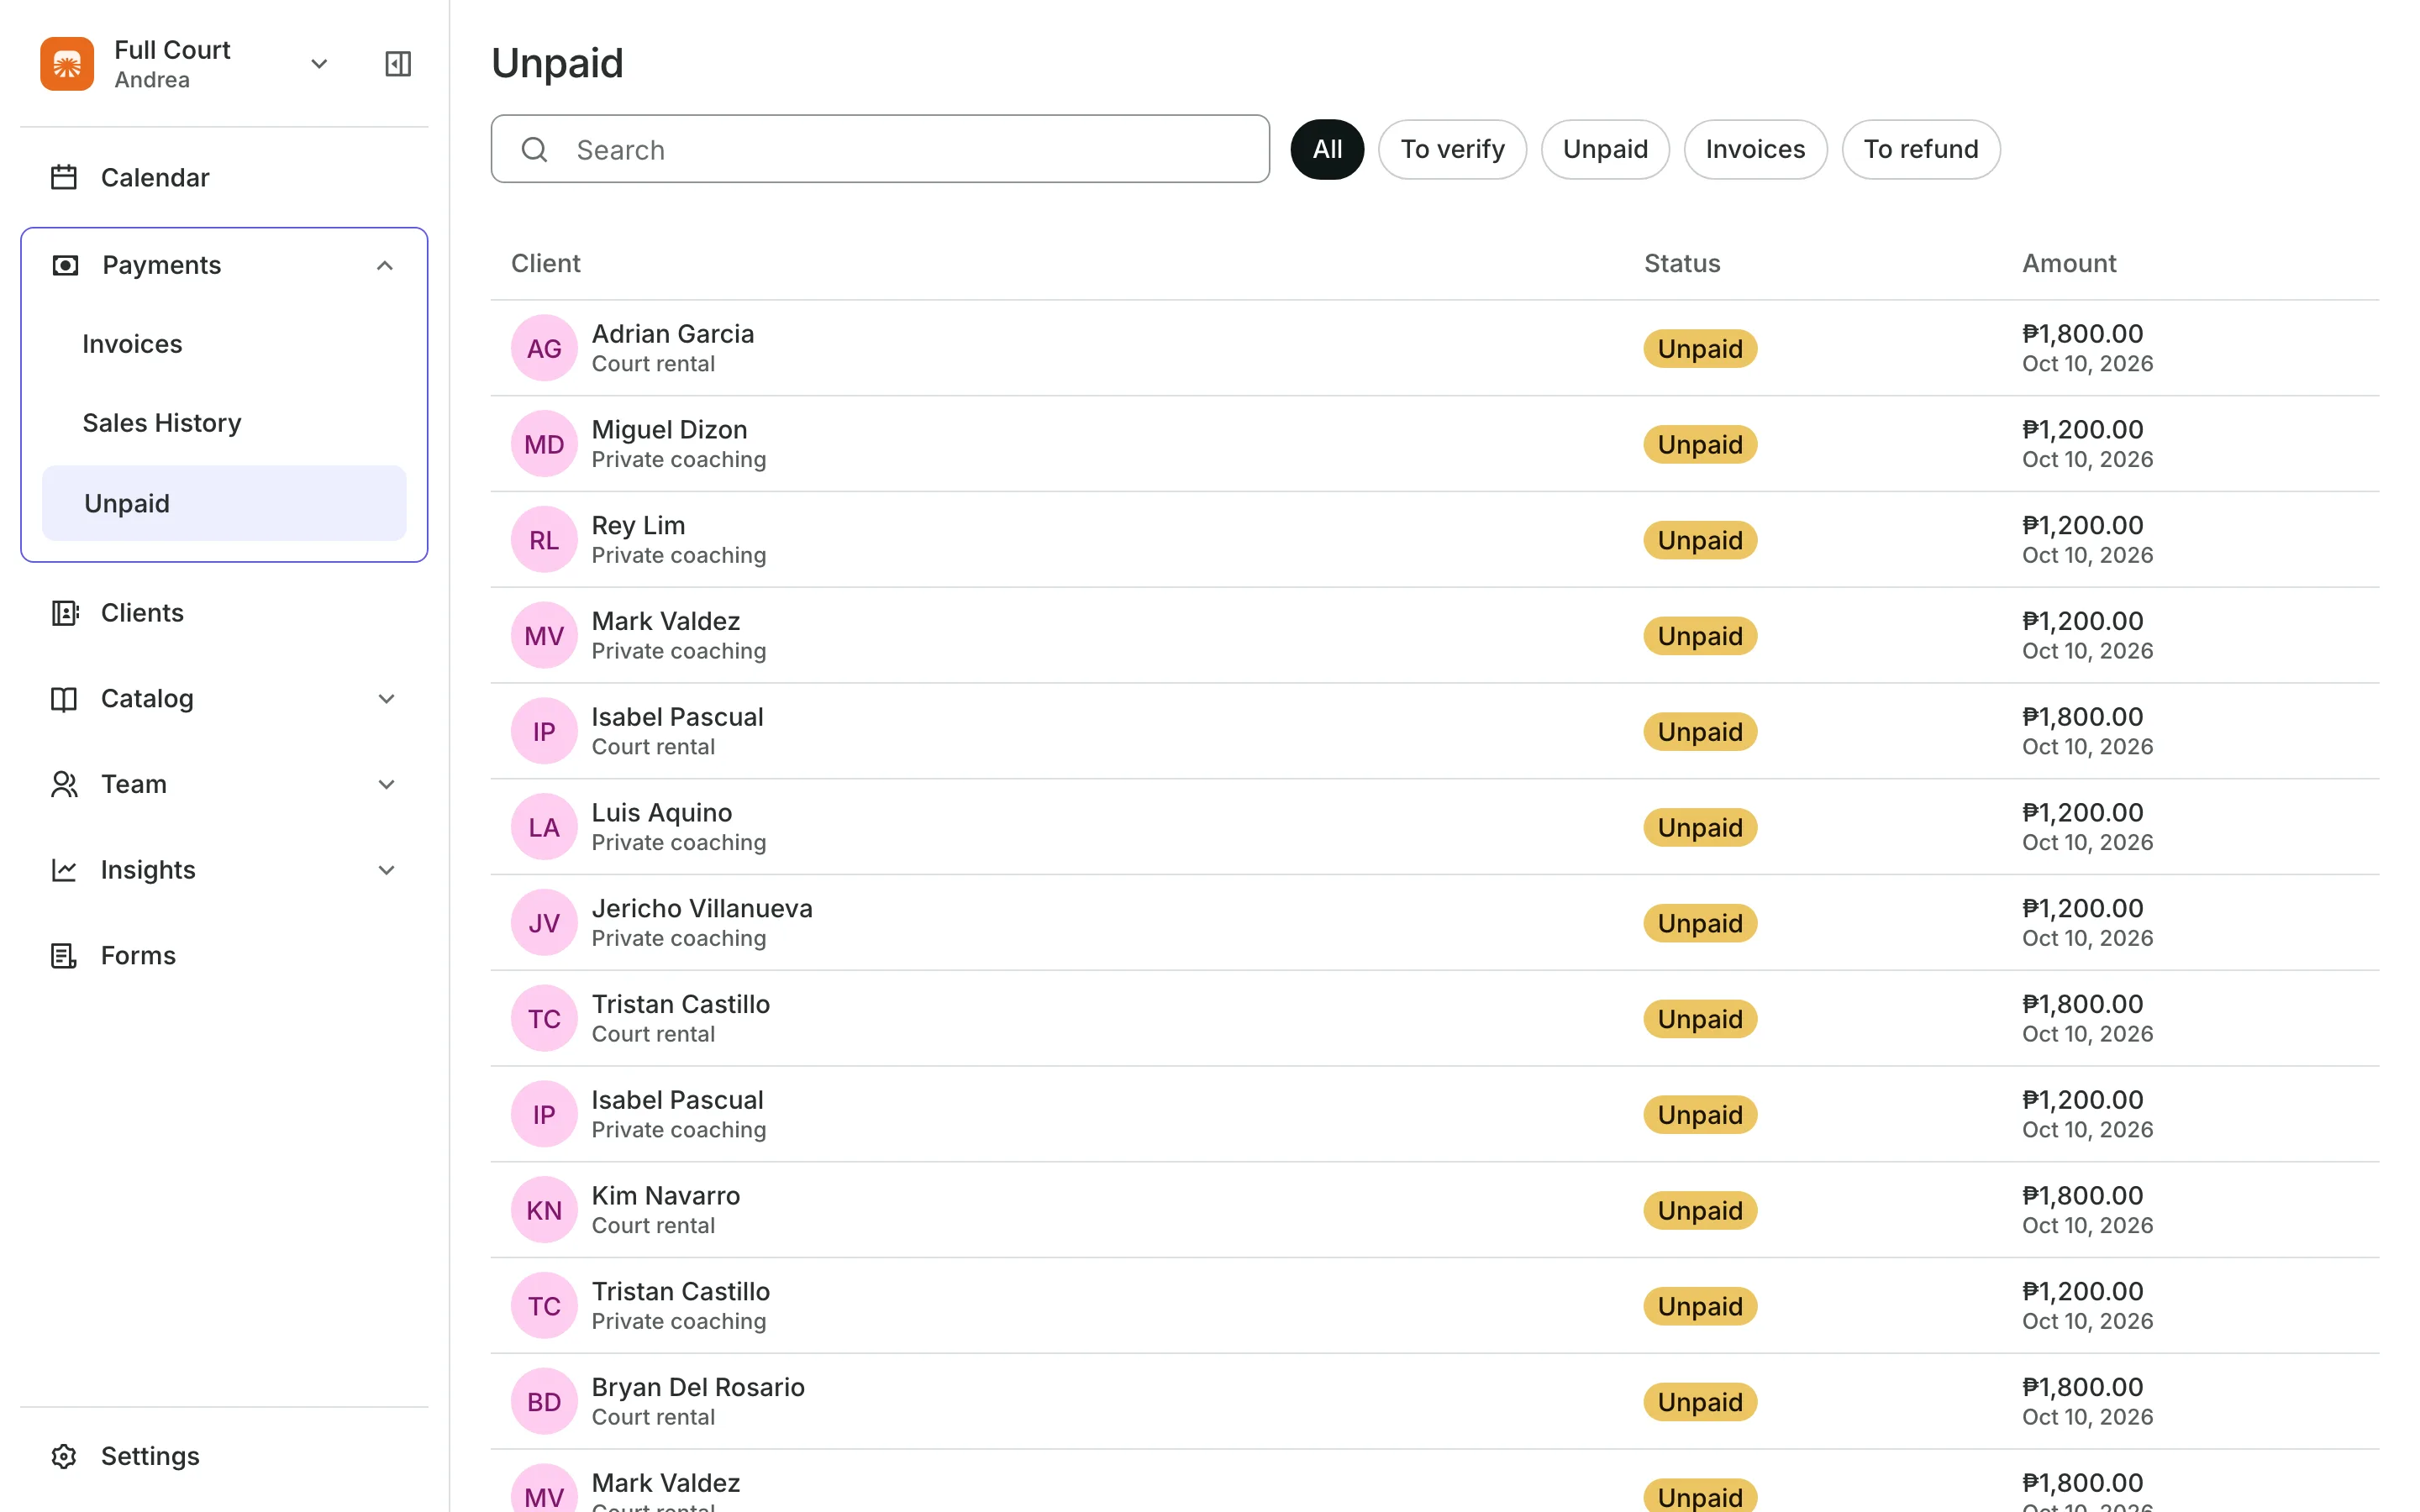
Task: Click the search magnifier icon
Action: pos(535,150)
